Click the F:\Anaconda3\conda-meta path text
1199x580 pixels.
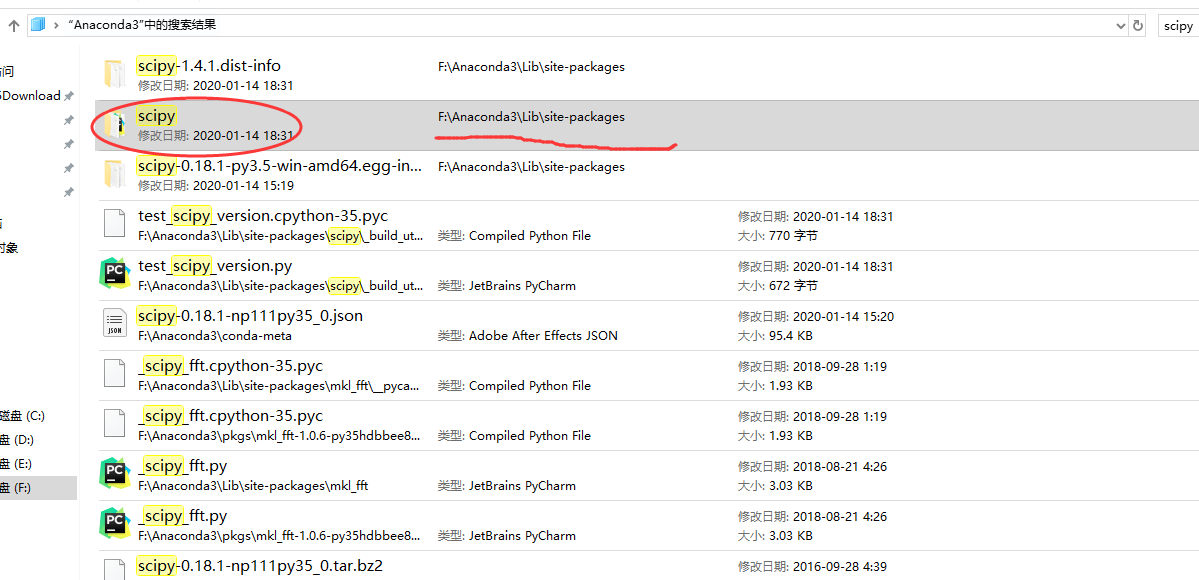[x=214, y=335]
